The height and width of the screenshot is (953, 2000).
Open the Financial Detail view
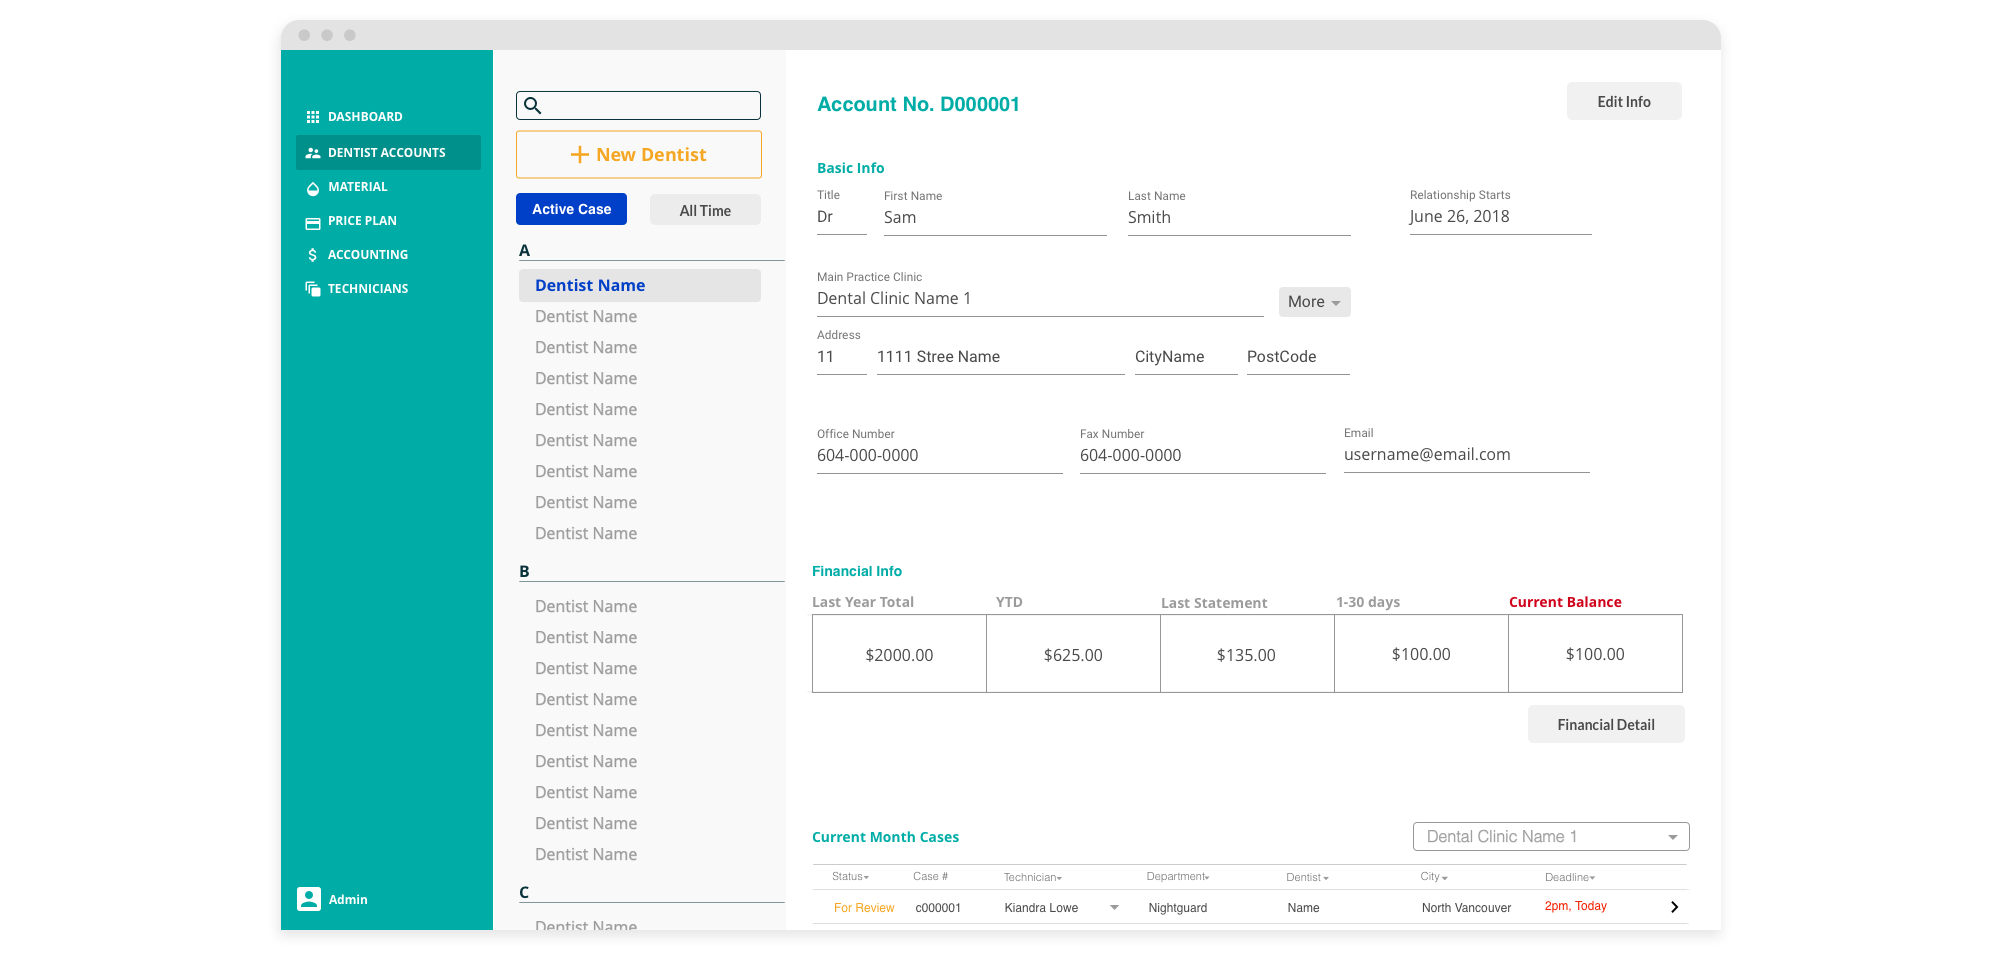click(x=1605, y=724)
